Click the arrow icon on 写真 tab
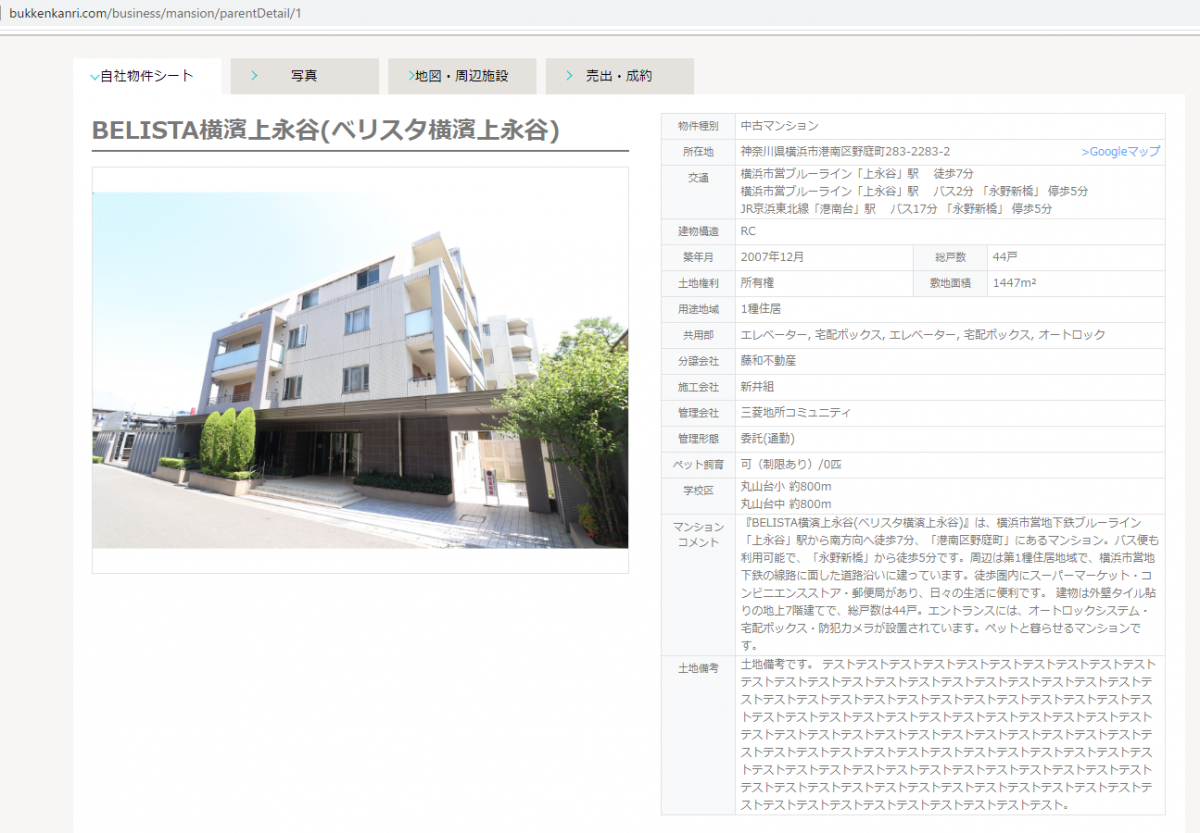 click(255, 76)
